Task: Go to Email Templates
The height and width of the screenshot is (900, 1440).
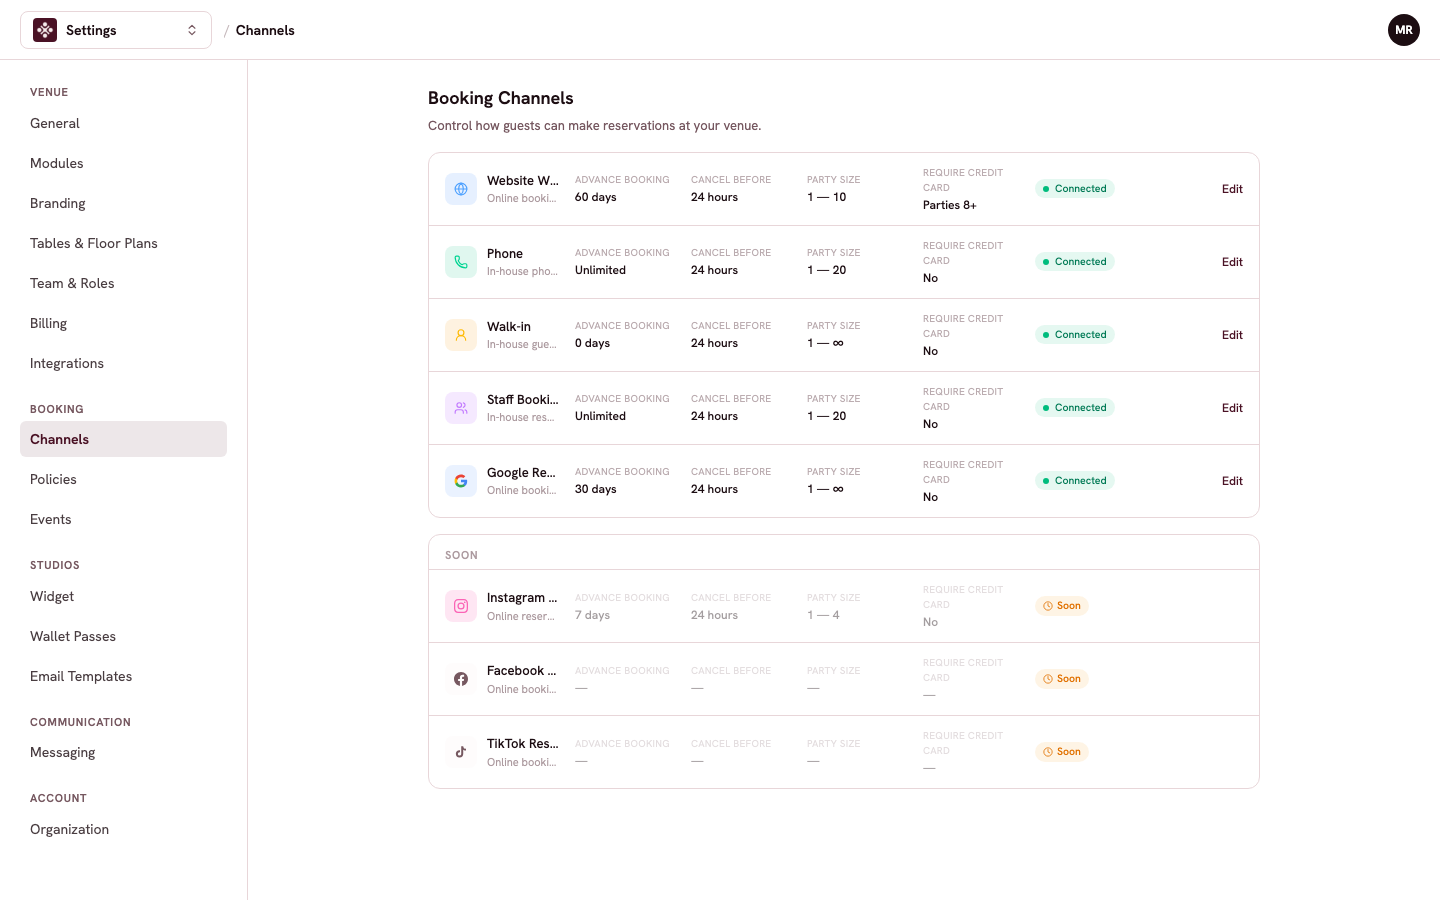Action: [123, 676]
